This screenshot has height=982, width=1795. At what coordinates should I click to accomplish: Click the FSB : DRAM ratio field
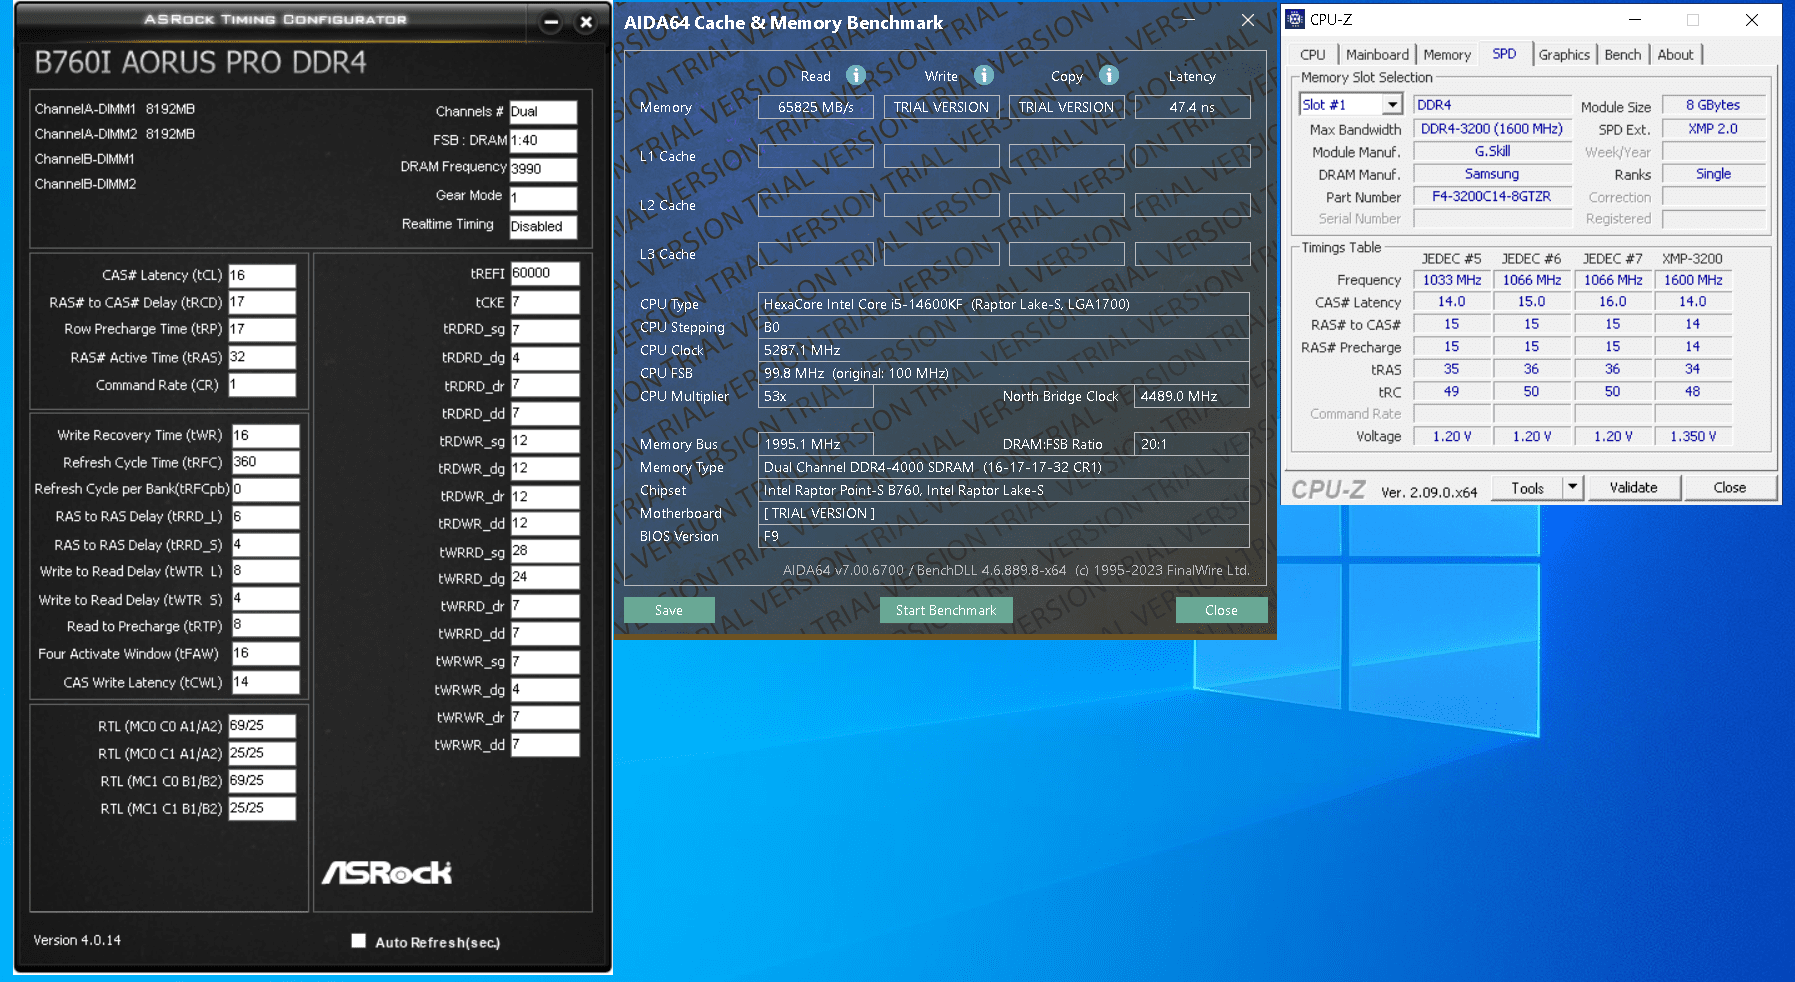click(x=543, y=141)
